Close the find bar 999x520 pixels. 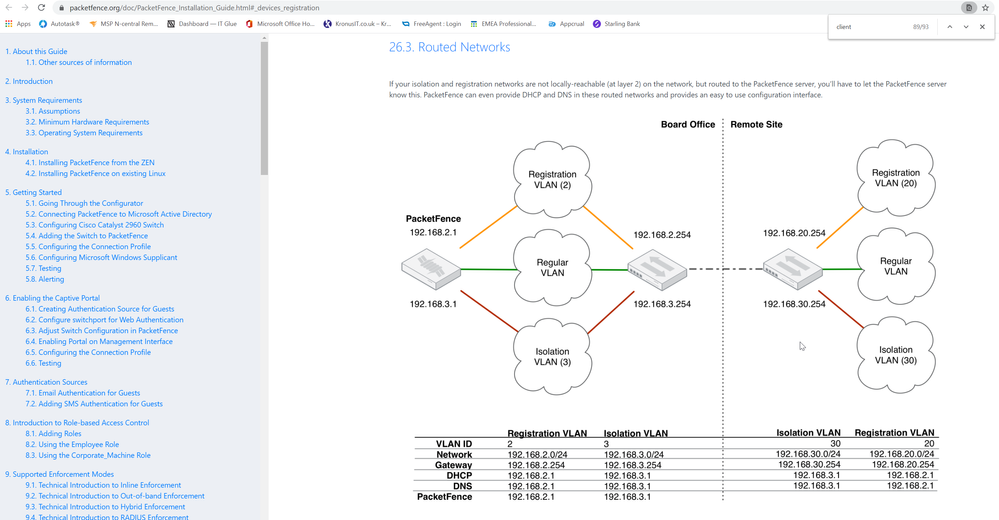982,27
